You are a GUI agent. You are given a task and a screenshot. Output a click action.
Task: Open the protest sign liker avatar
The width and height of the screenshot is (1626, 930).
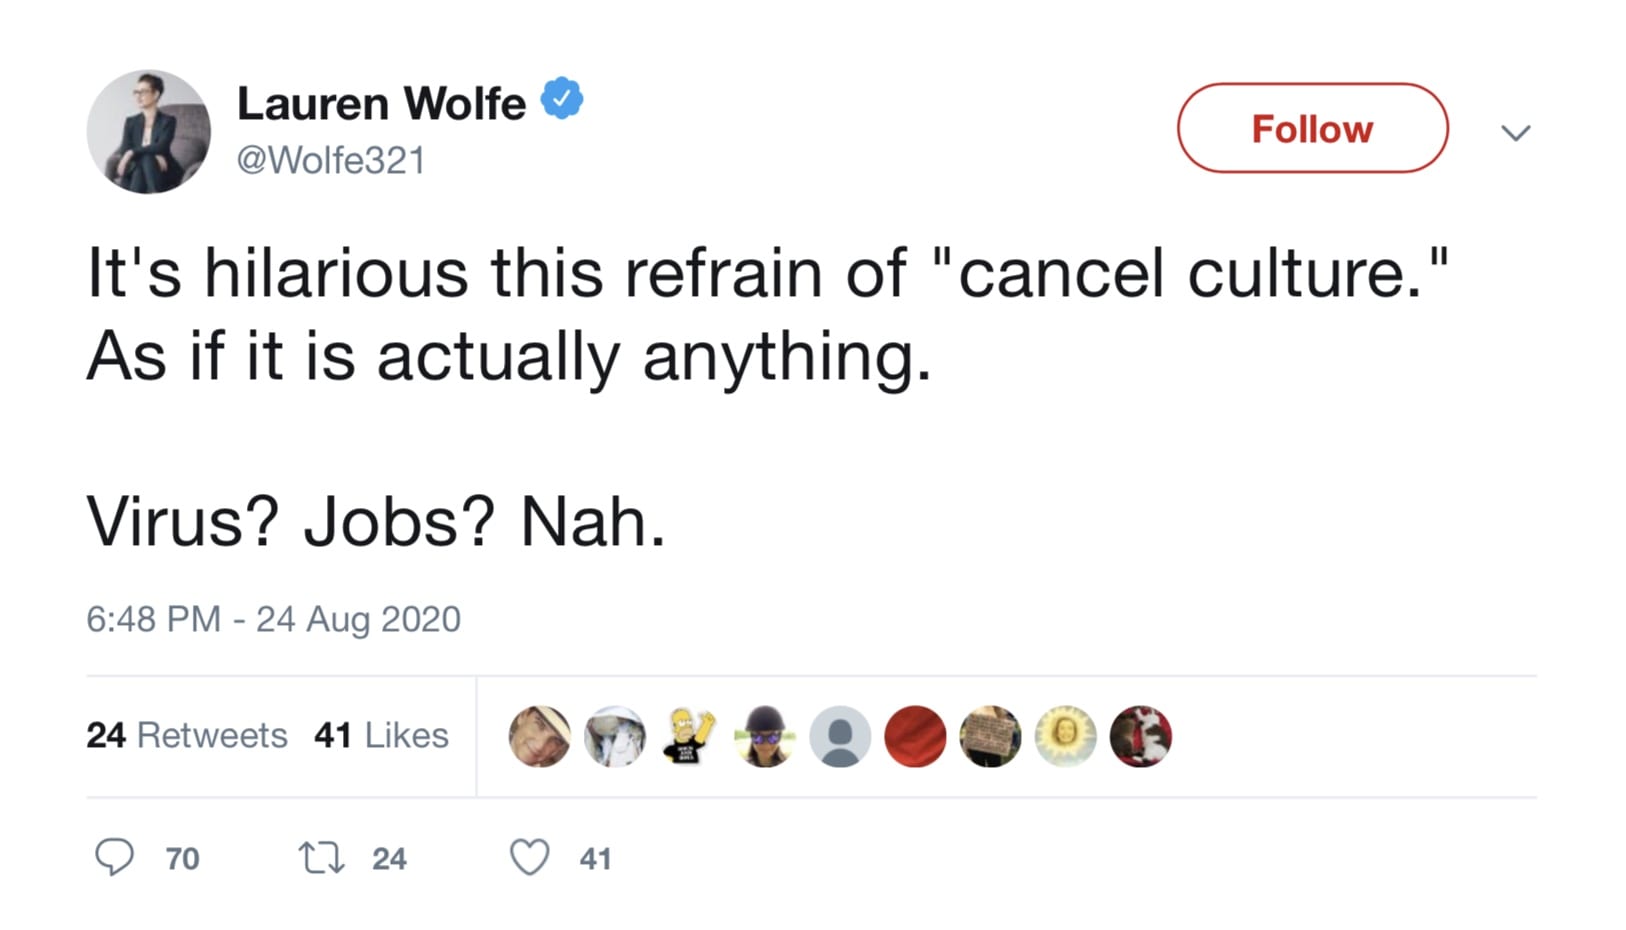click(990, 737)
